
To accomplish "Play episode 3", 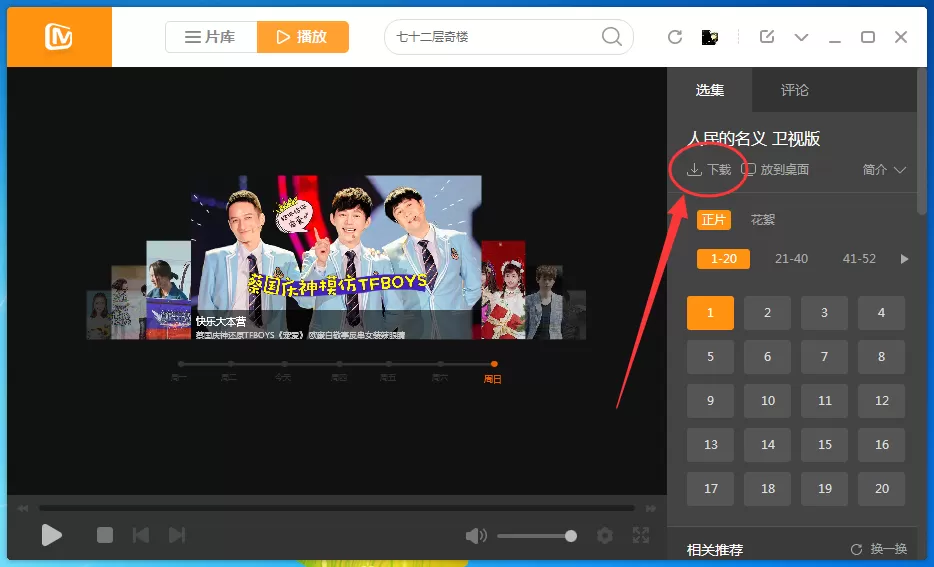I will click(x=824, y=313).
